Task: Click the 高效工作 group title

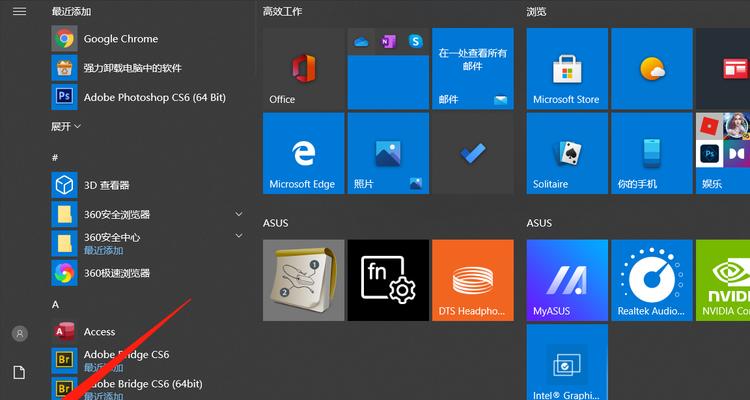Action: (282, 11)
